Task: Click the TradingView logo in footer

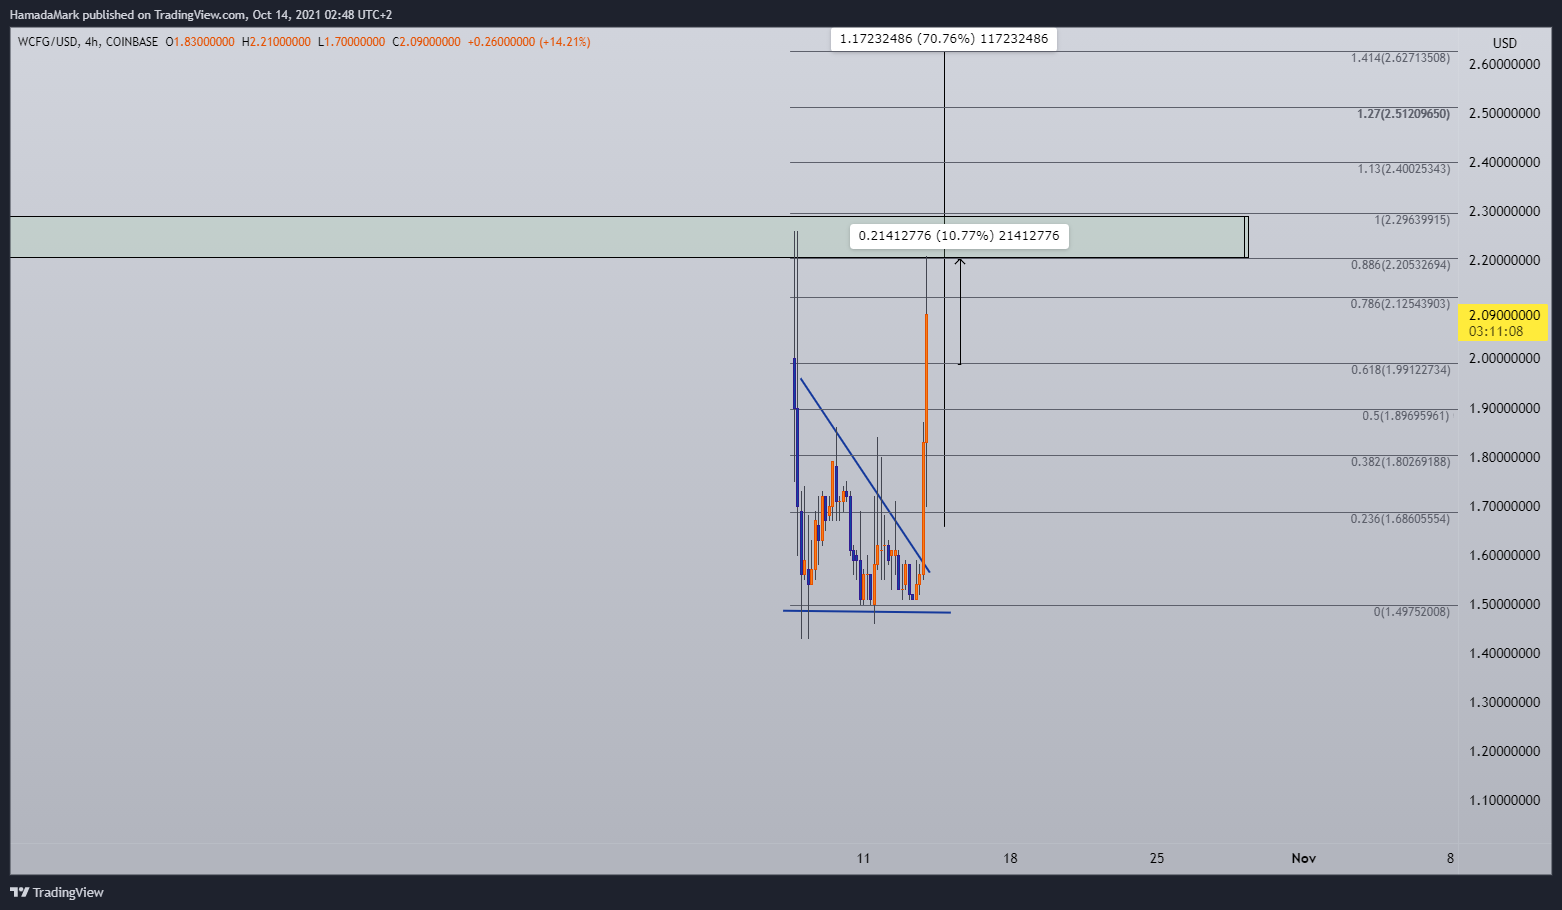Action: pos(57,892)
